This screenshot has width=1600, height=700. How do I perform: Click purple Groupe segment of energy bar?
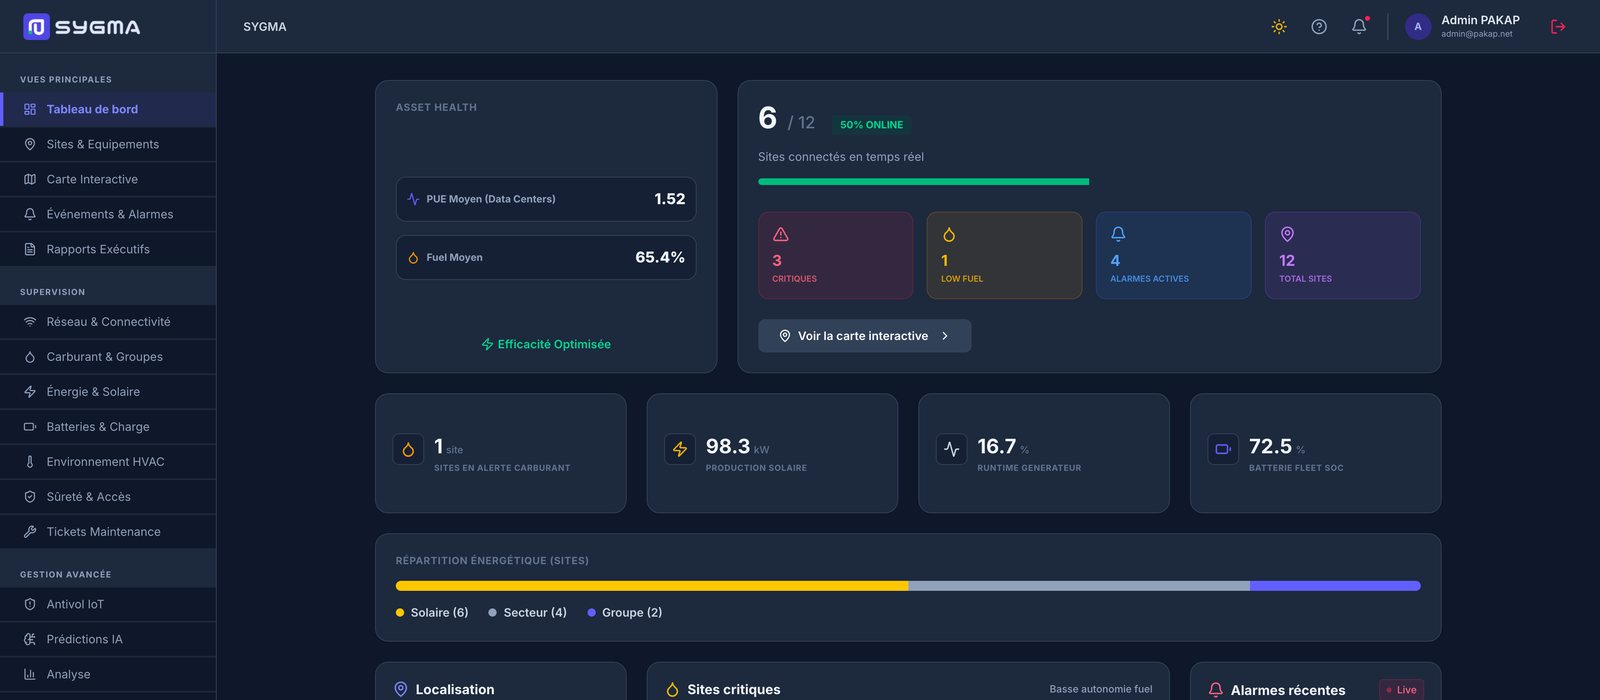[x=1335, y=586]
